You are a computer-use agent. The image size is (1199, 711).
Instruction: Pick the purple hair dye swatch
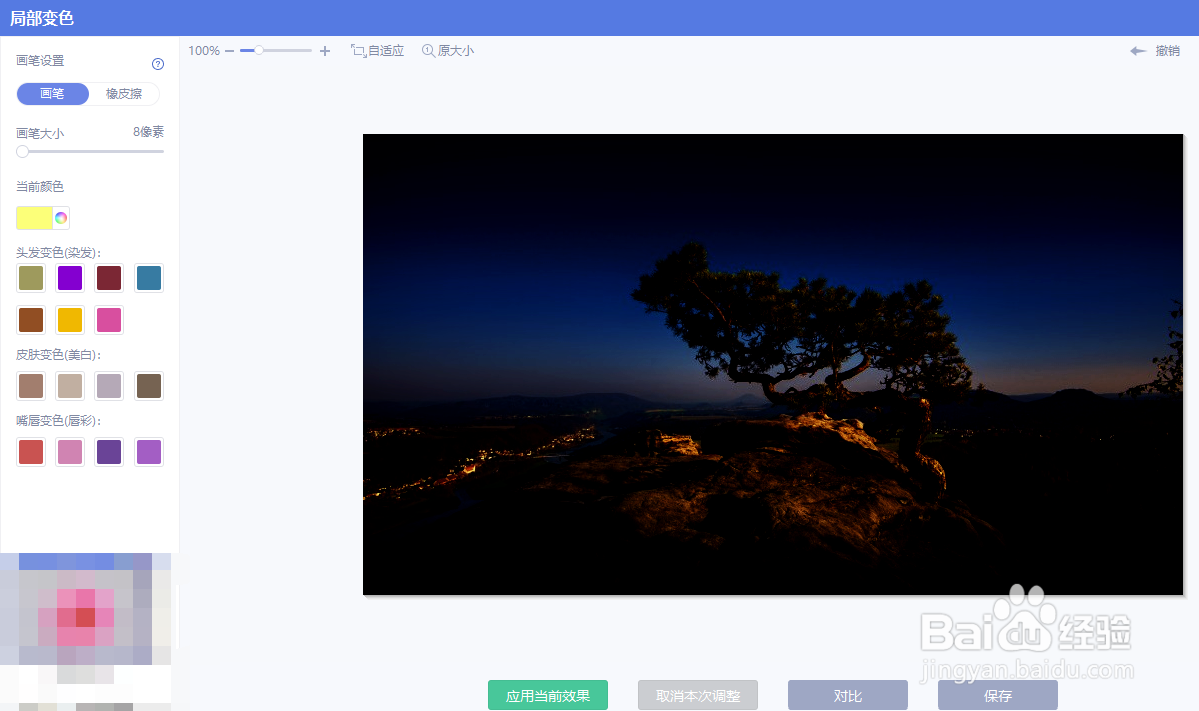pos(69,277)
